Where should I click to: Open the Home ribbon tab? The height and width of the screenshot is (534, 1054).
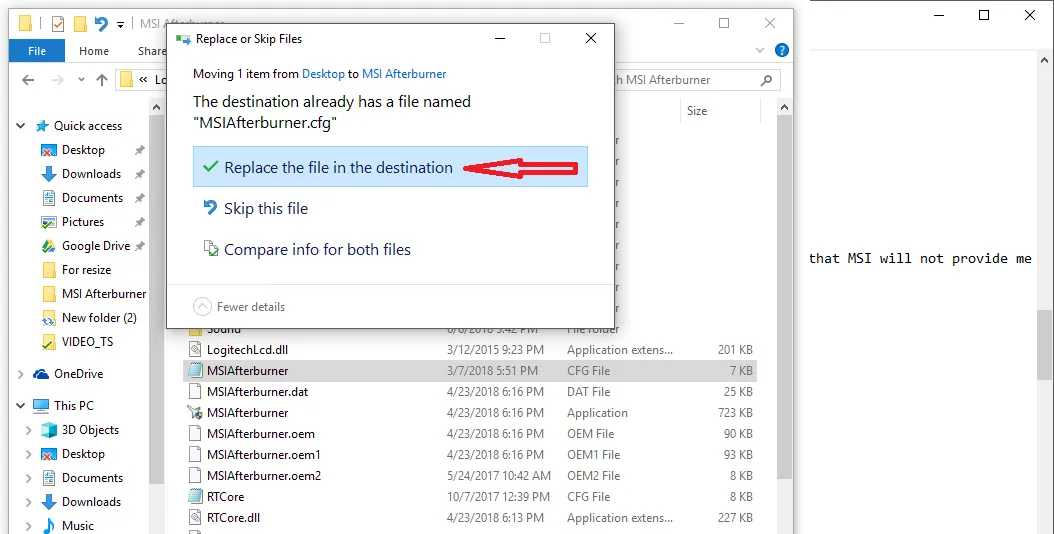93,50
